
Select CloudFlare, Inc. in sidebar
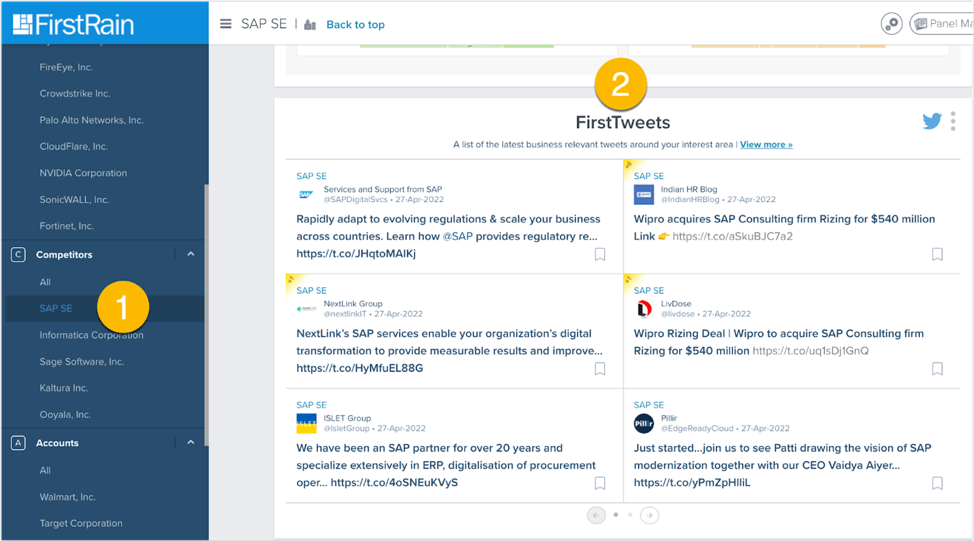click(73, 147)
